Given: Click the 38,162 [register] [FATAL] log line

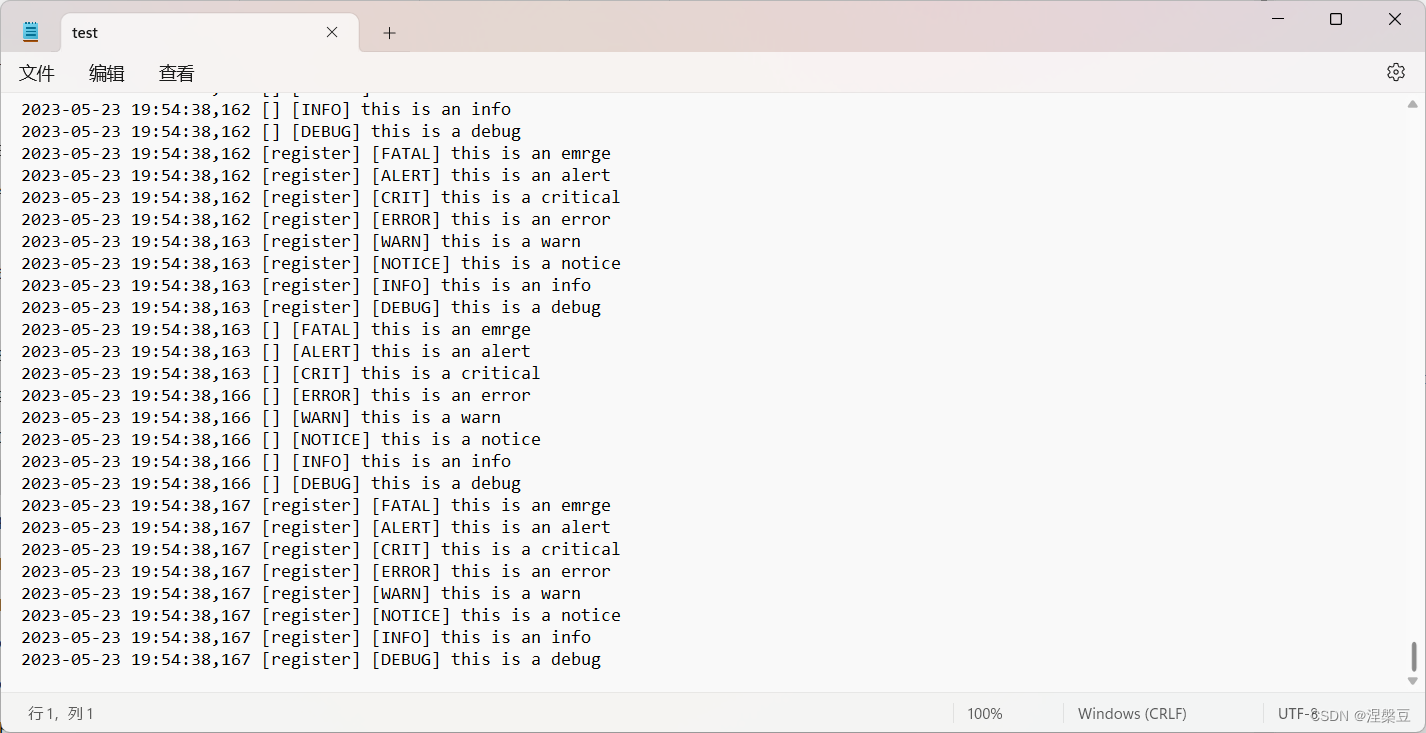Looking at the screenshot, I should (x=316, y=153).
